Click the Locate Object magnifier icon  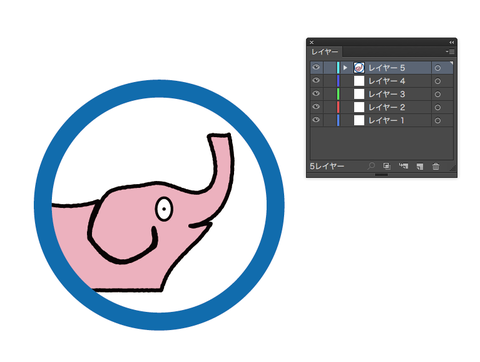click(x=371, y=166)
